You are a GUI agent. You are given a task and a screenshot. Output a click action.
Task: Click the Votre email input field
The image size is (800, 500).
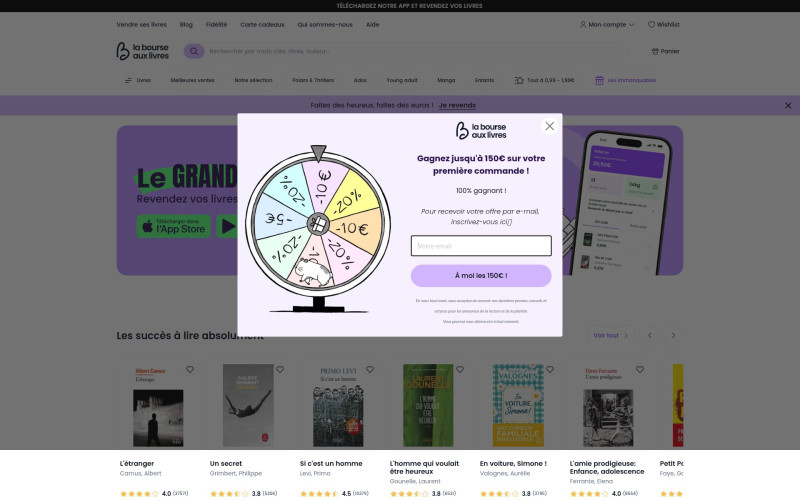(x=481, y=246)
